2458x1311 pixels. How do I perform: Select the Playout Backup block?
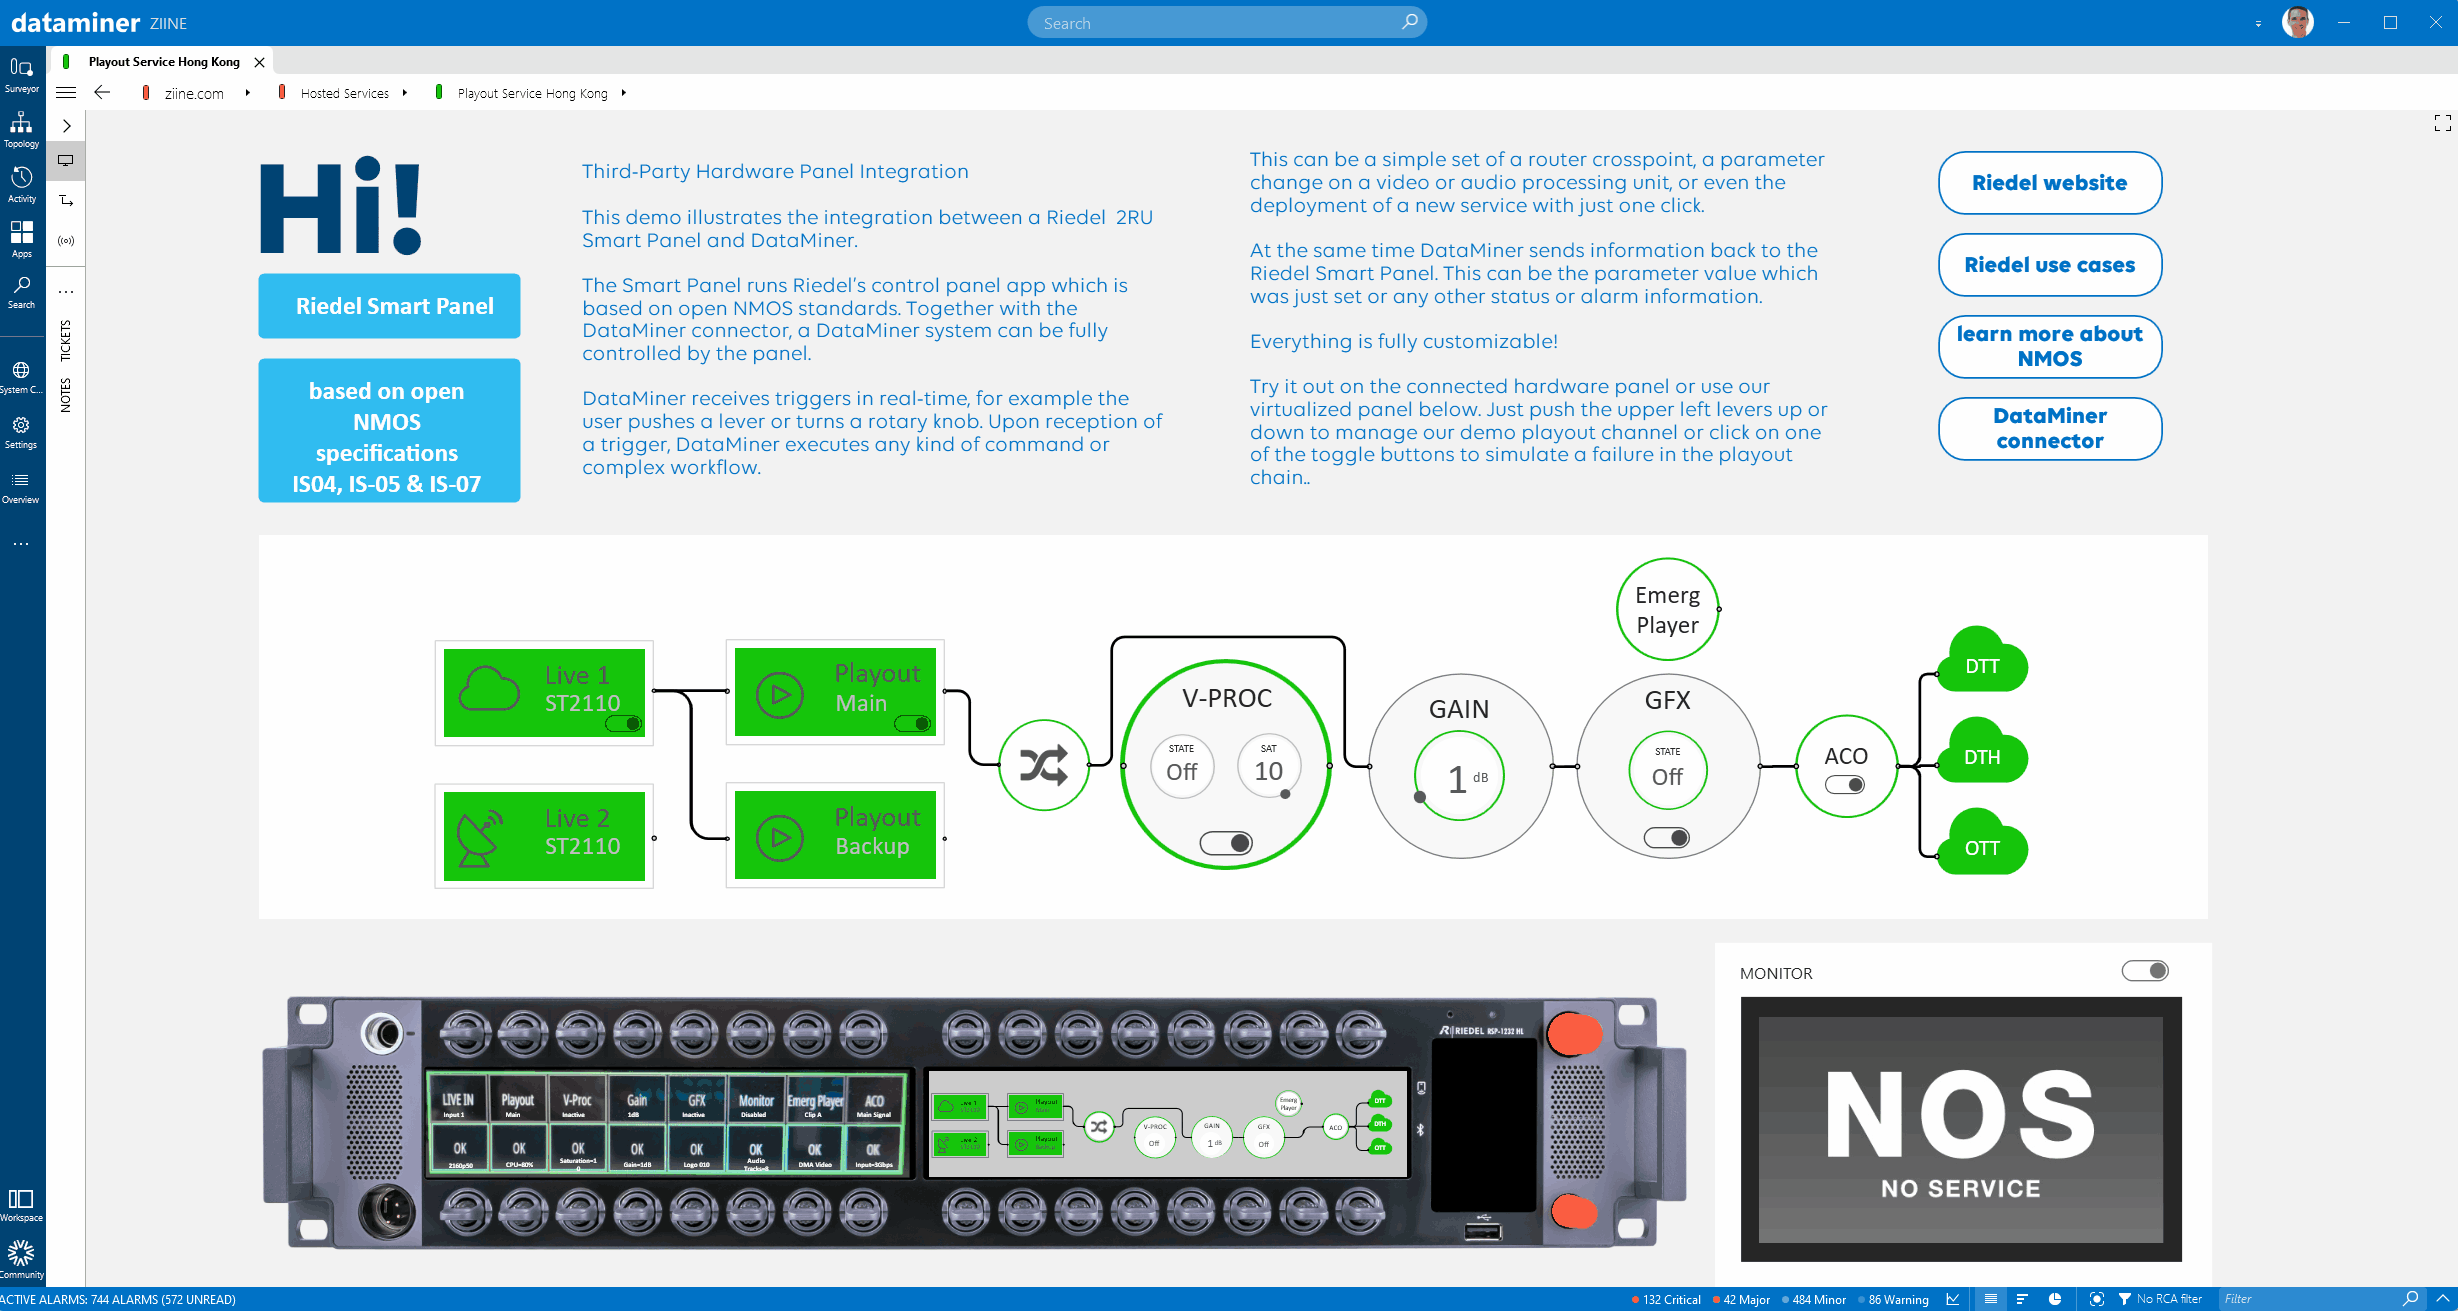coord(835,835)
